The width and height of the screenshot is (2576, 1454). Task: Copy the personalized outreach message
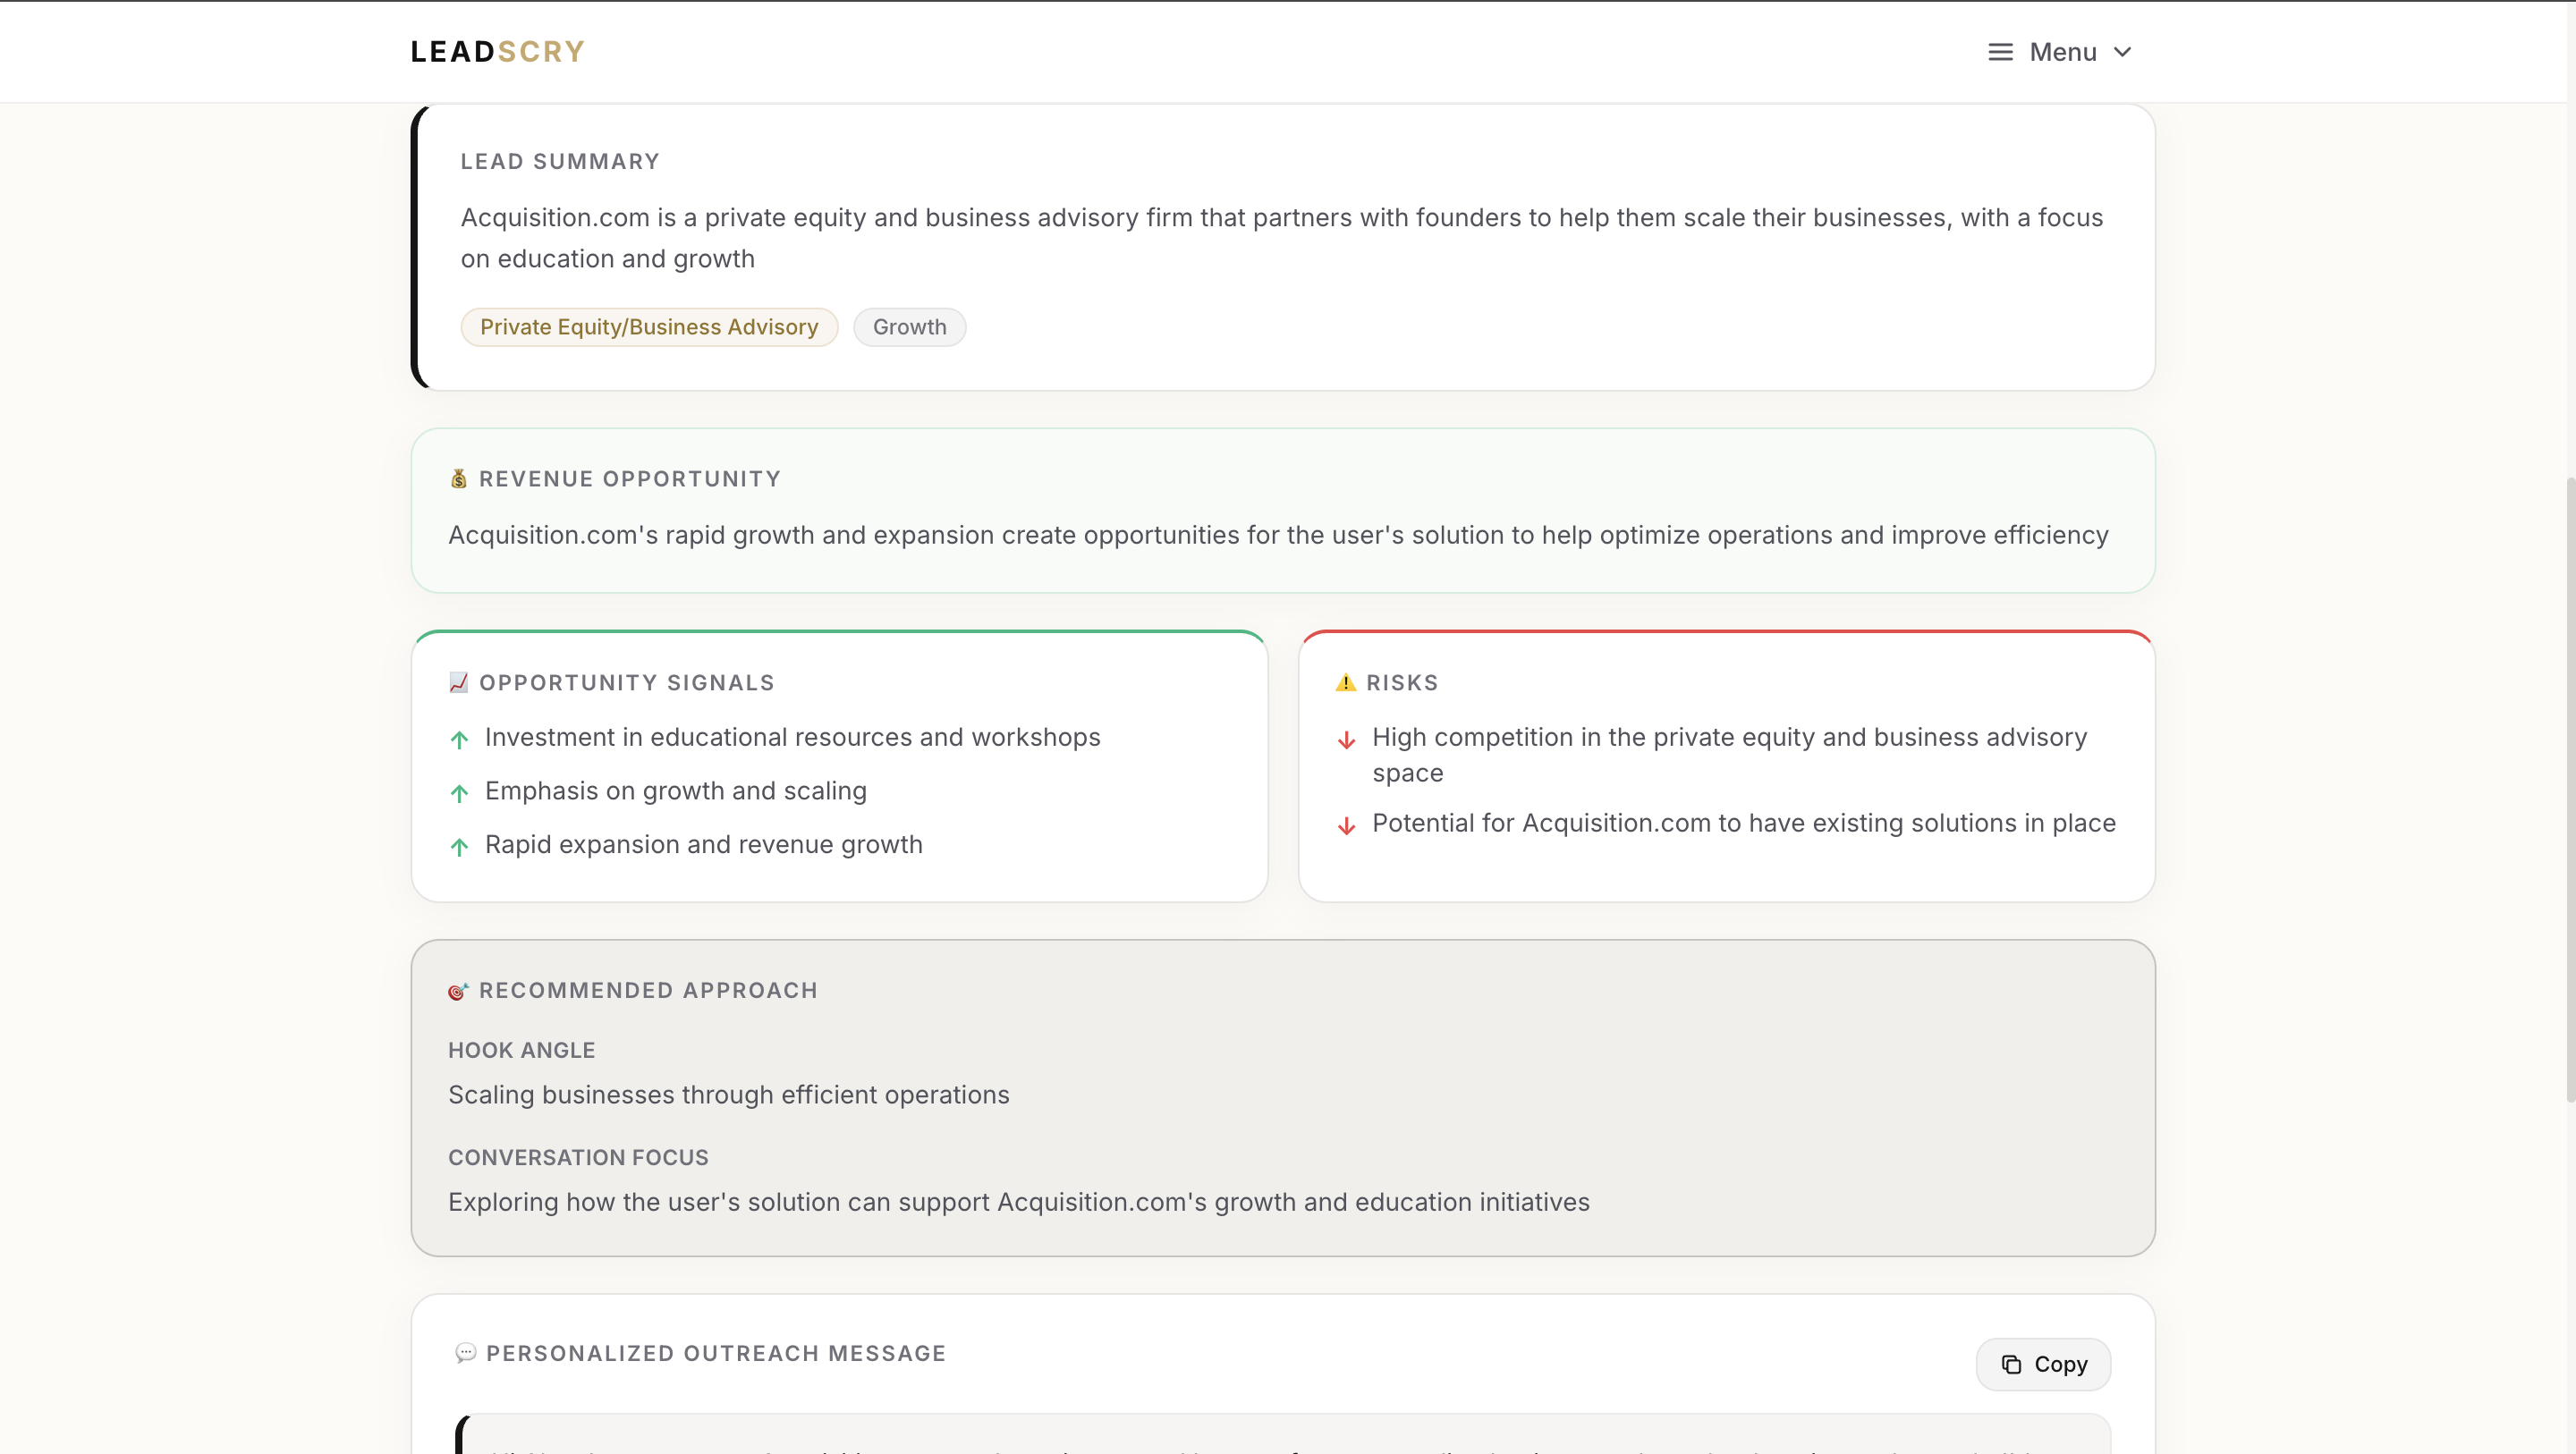coord(2043,1364)
